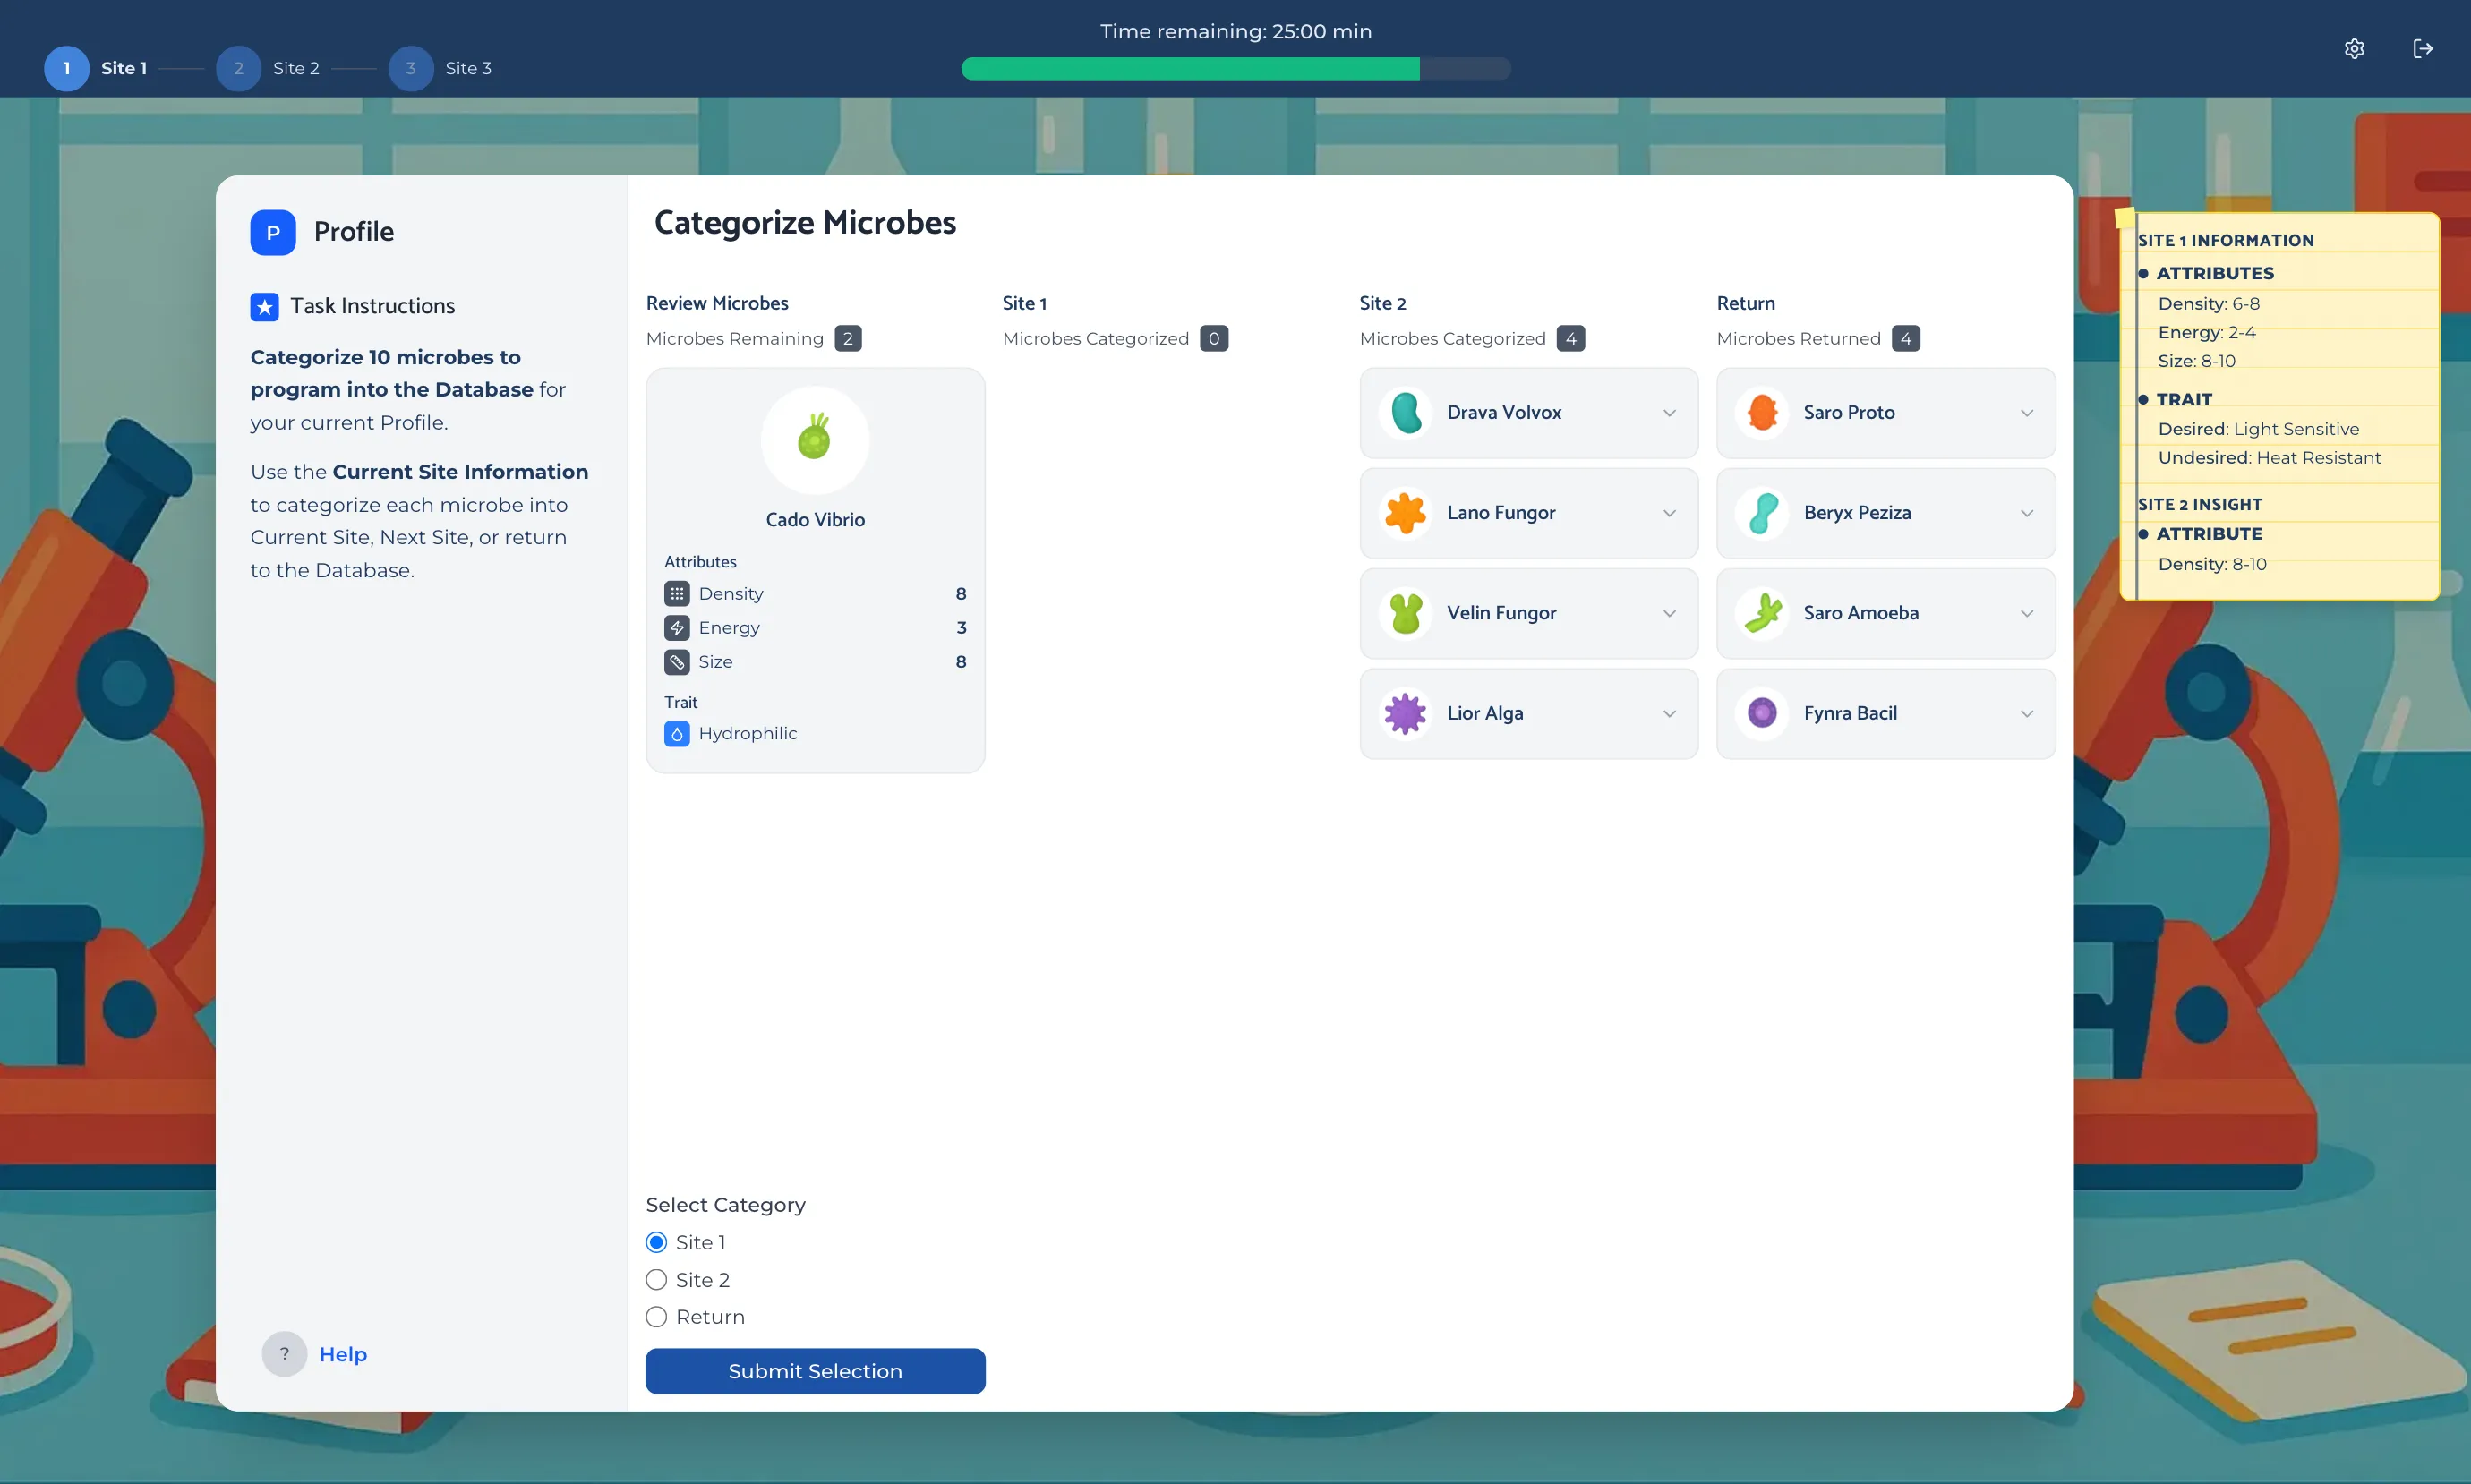Click the Site 1 Information sticky note
Screen dimensions: 2471x1484
[2280, 406]
